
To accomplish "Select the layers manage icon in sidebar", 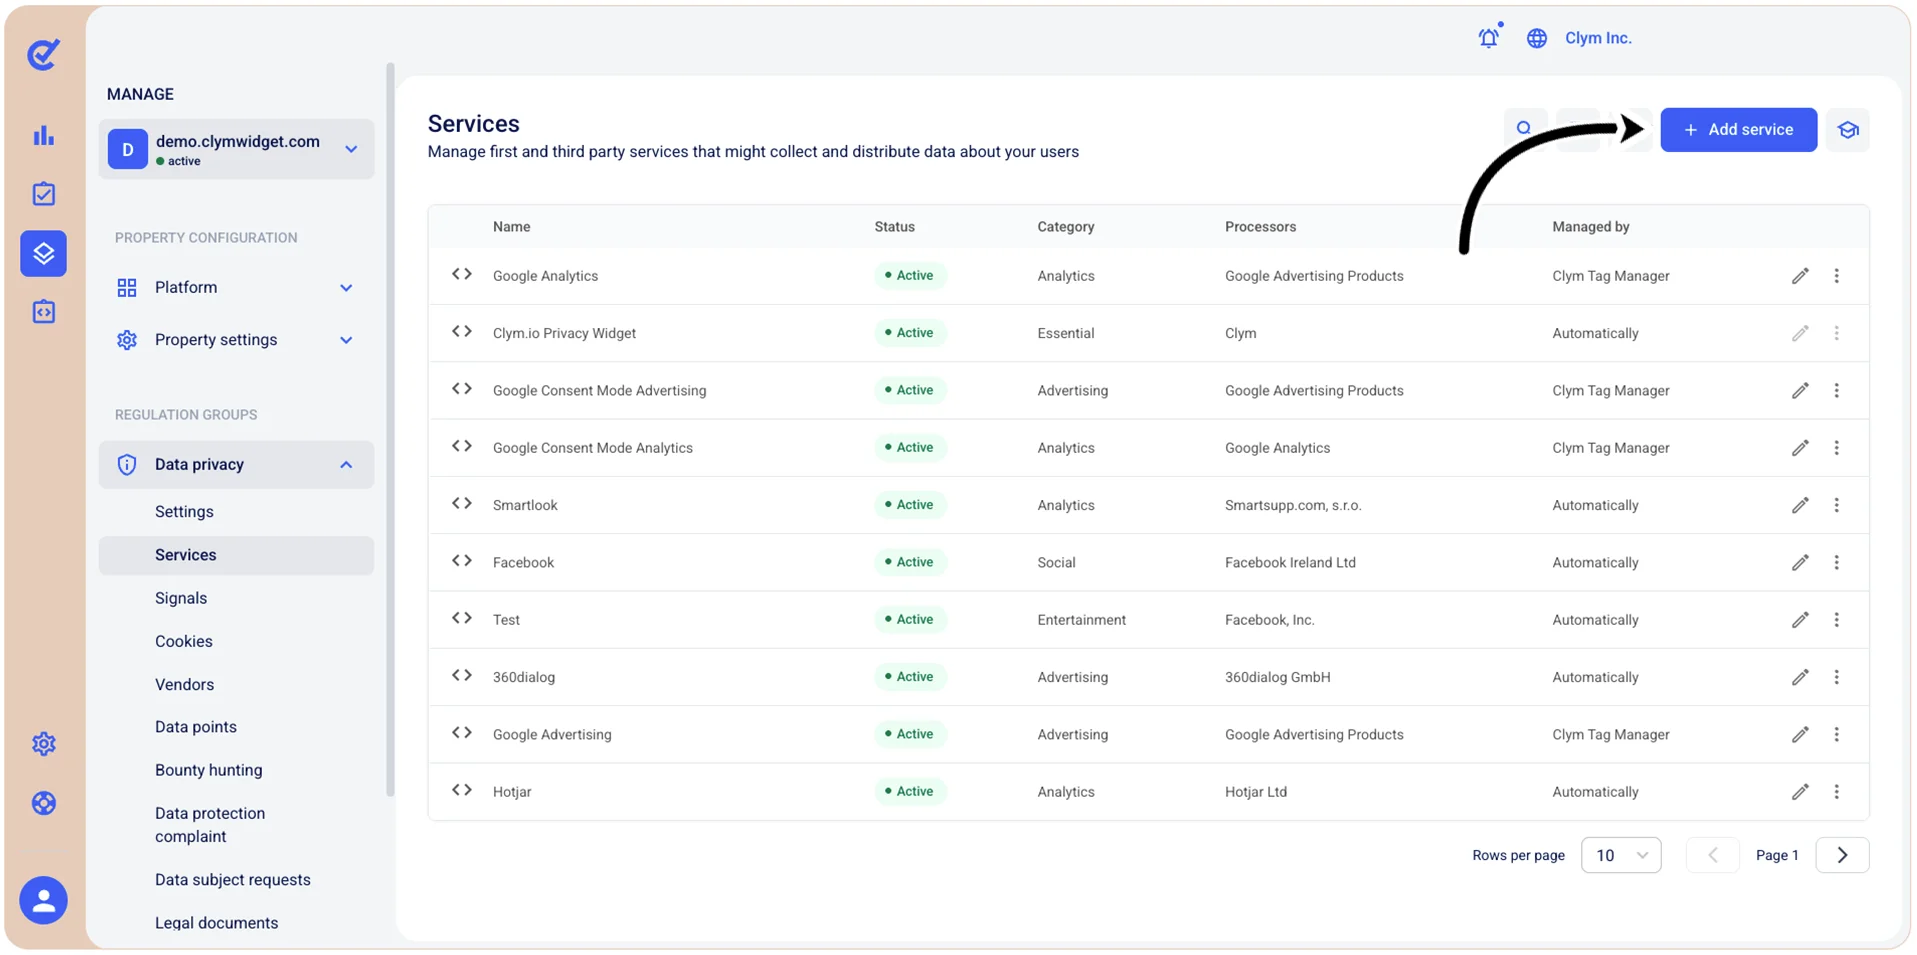I will 43,253.
